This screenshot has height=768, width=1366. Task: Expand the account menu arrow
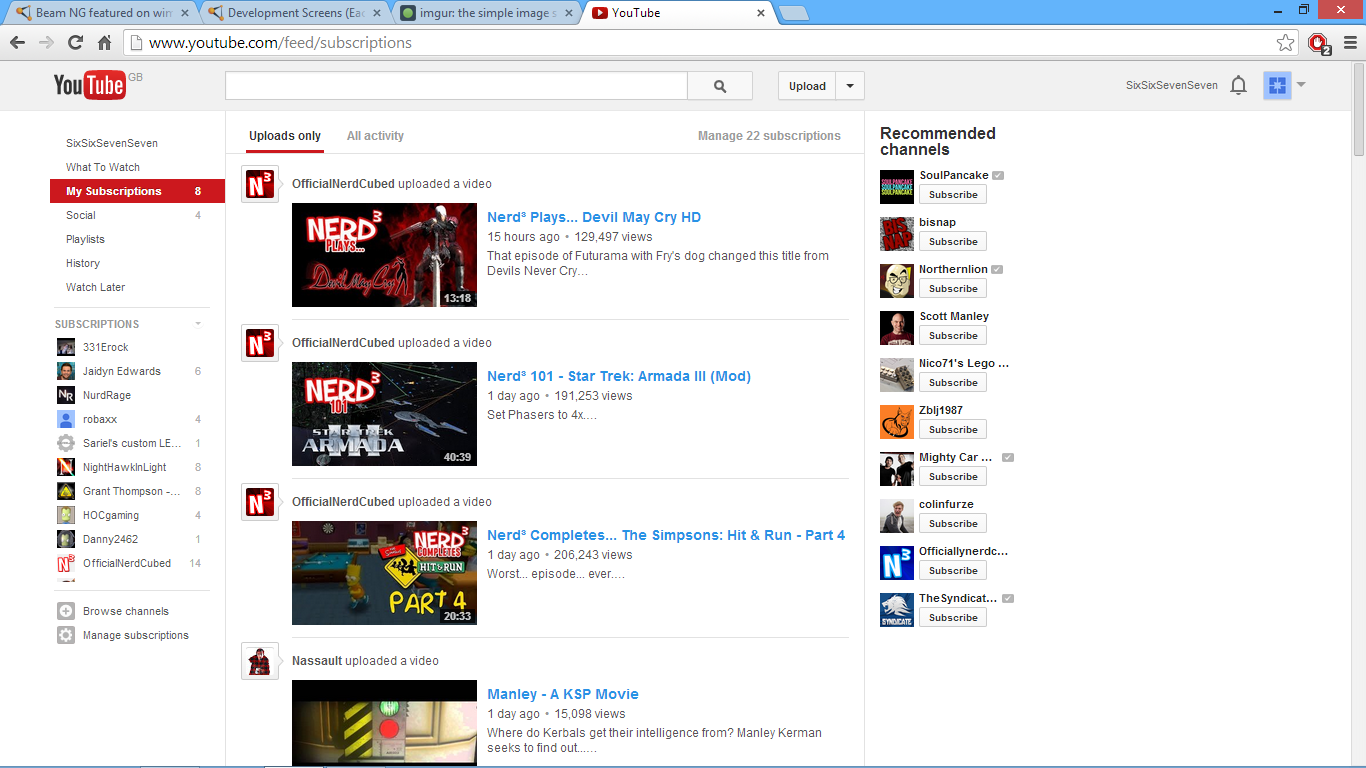[1301, 85]
